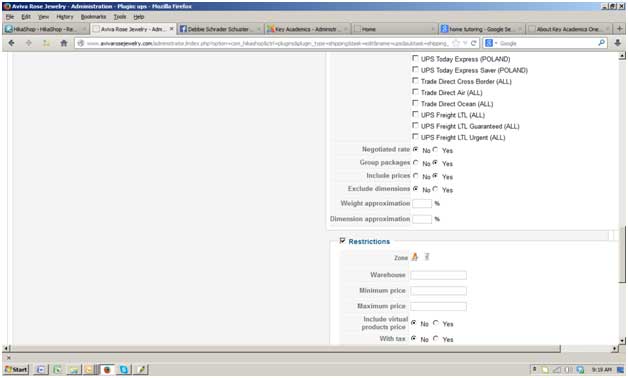The height and width of the screenshot is (378, 628).
Task: Open the Windows Start button
Action: [16, 369]
